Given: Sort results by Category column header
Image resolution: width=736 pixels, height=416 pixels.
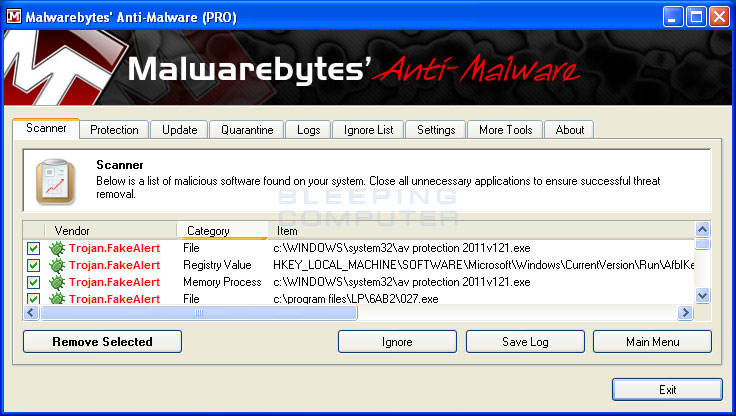Looking at the screenshot, I should (x=222, y=231).
